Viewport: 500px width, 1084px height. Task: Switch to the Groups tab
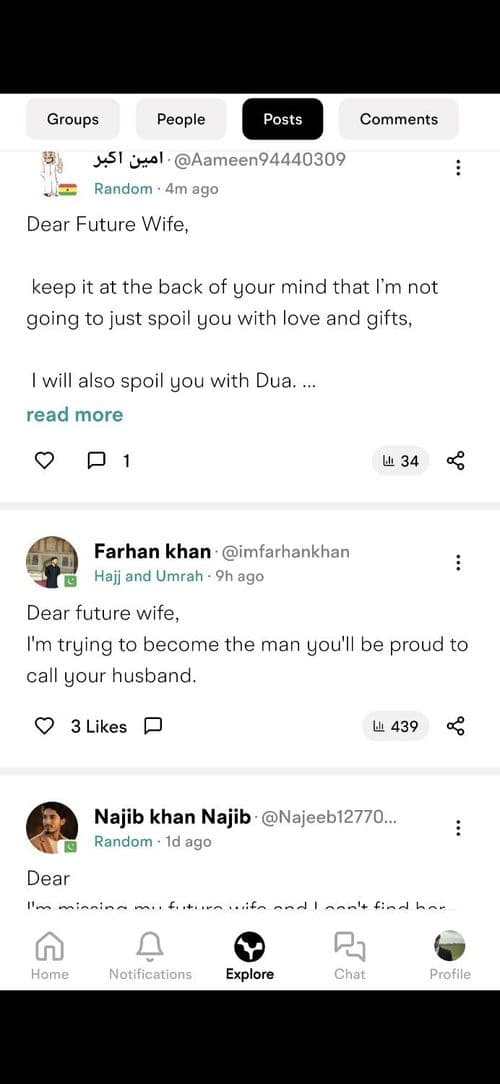(73, 119)
